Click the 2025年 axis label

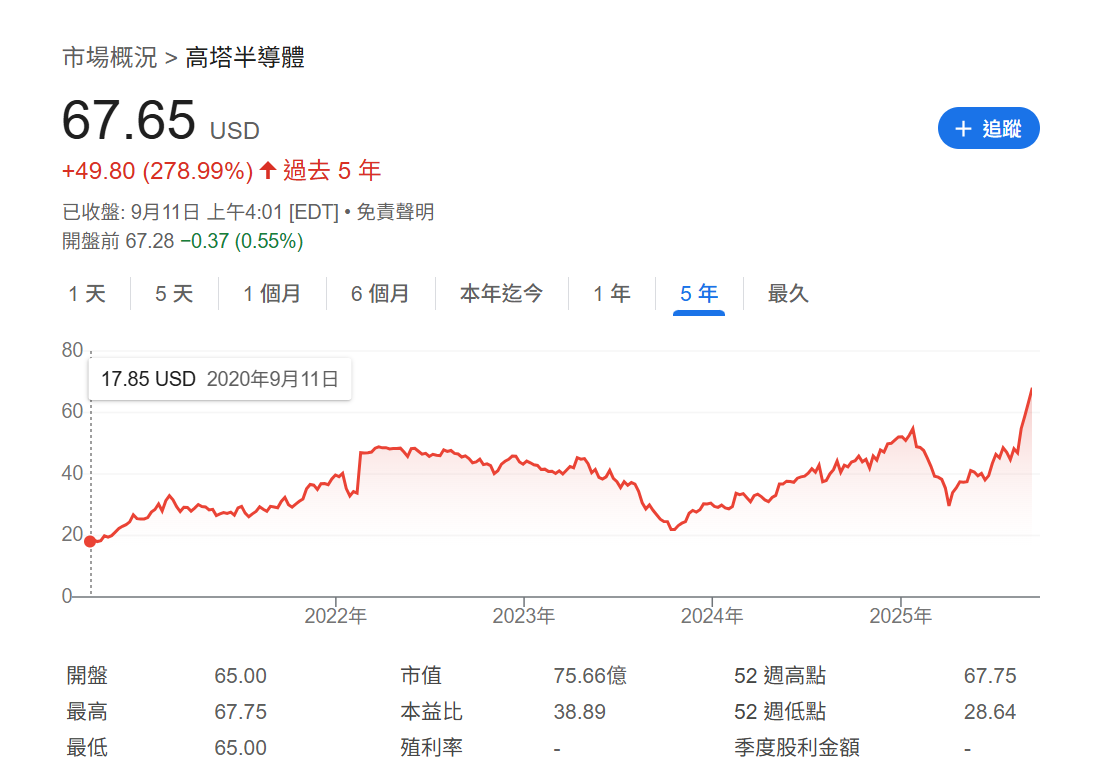(x=901, y=616)
